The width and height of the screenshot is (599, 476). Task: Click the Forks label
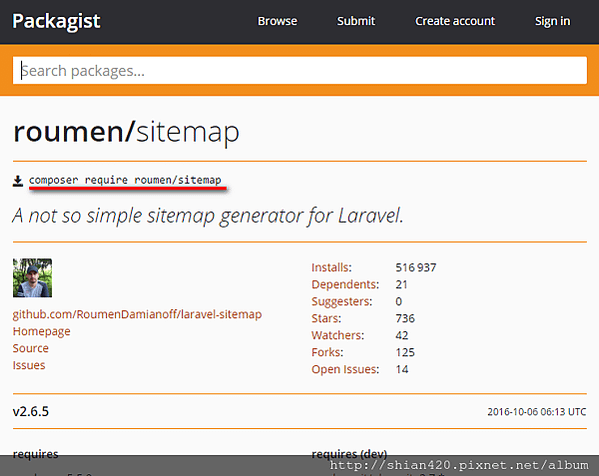point(327,352)
